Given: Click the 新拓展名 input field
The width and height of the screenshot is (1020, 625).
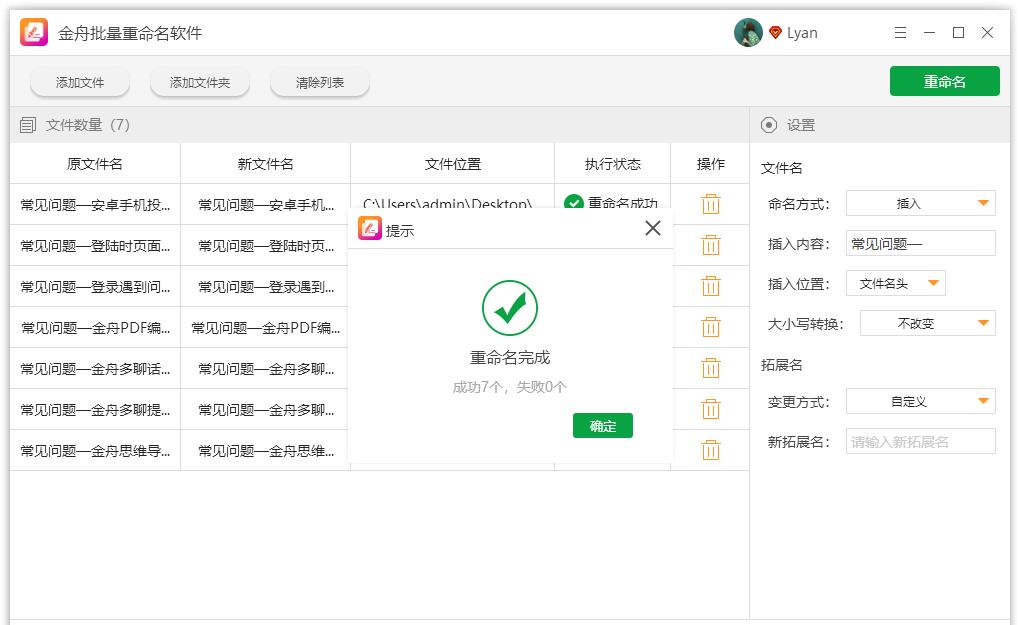Looking at the screenshot, I should (919, 440).
